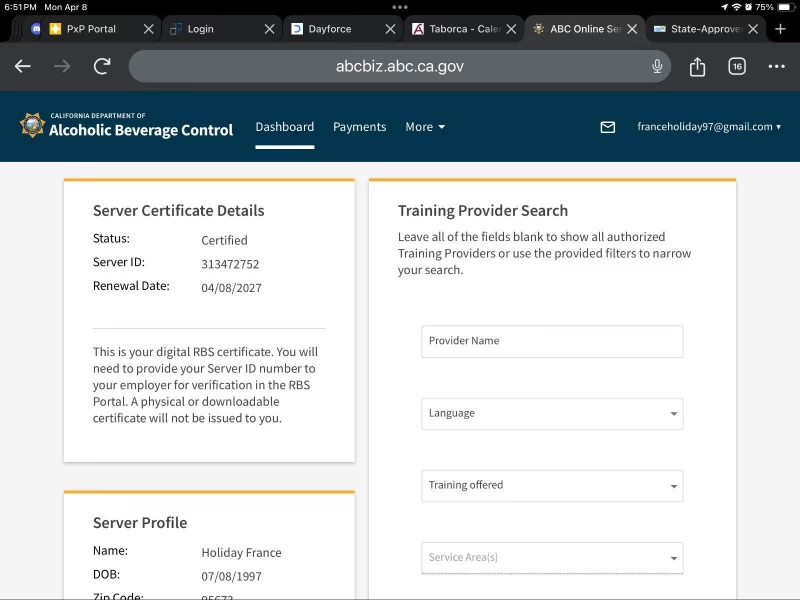Click the Provider Name input field

coord(552,341)
